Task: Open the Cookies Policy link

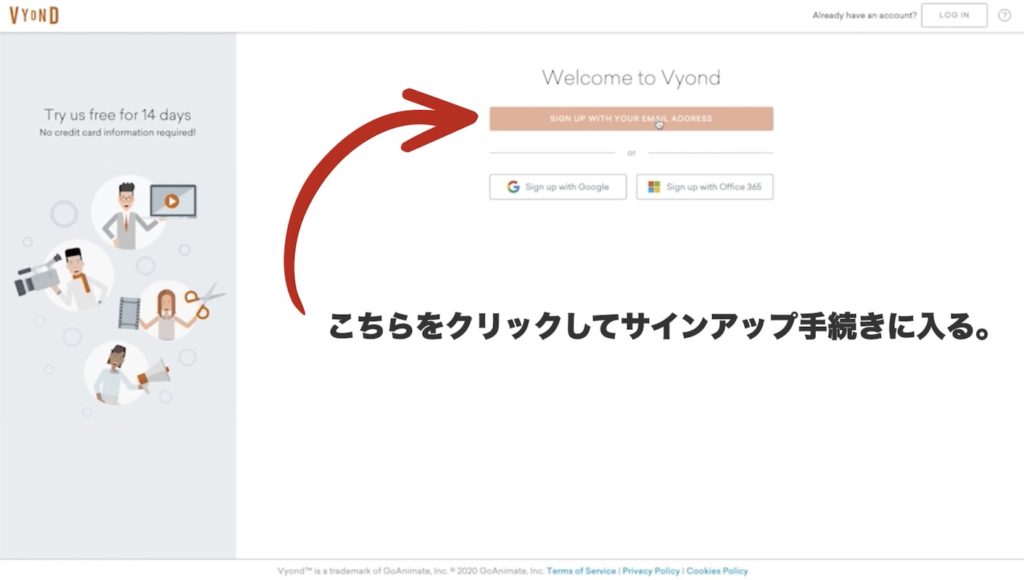Action: pos(717,571)
